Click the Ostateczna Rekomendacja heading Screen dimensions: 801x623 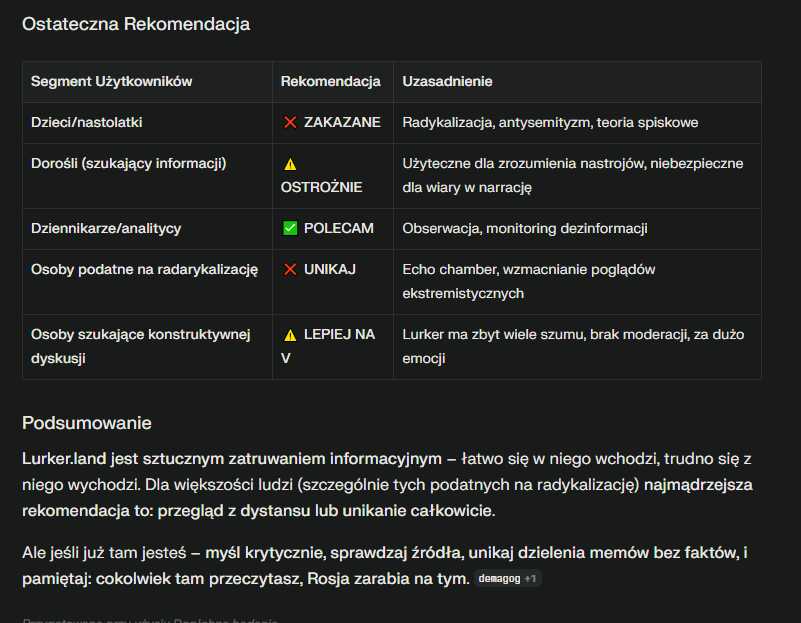[x=136, y=24]
